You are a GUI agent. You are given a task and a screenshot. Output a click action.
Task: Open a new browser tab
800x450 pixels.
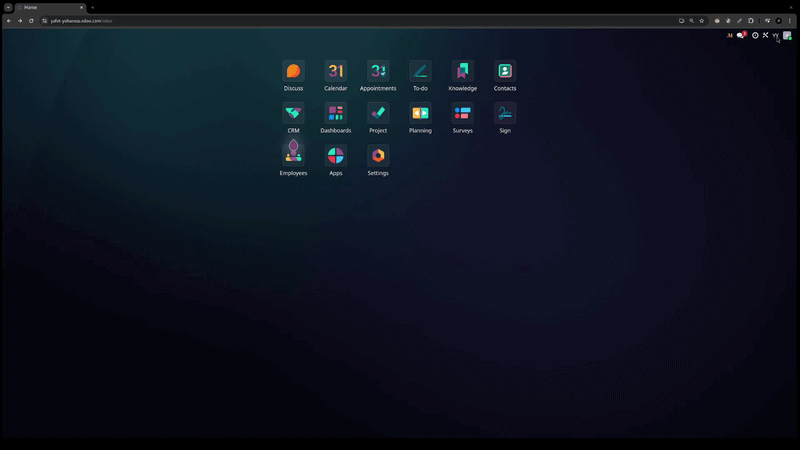pyautogui.click(x=92, y=8)
